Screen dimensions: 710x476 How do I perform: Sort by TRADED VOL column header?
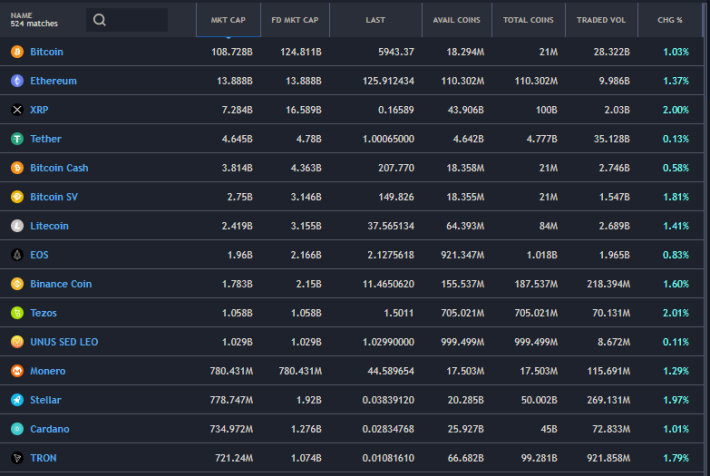click(x=601, y=20)
